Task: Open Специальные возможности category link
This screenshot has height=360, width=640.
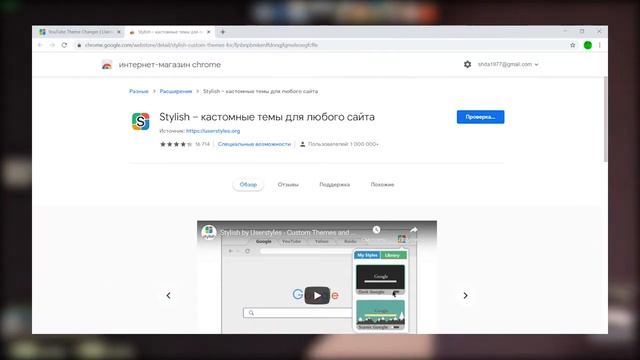Action: [x=254, y=144]
